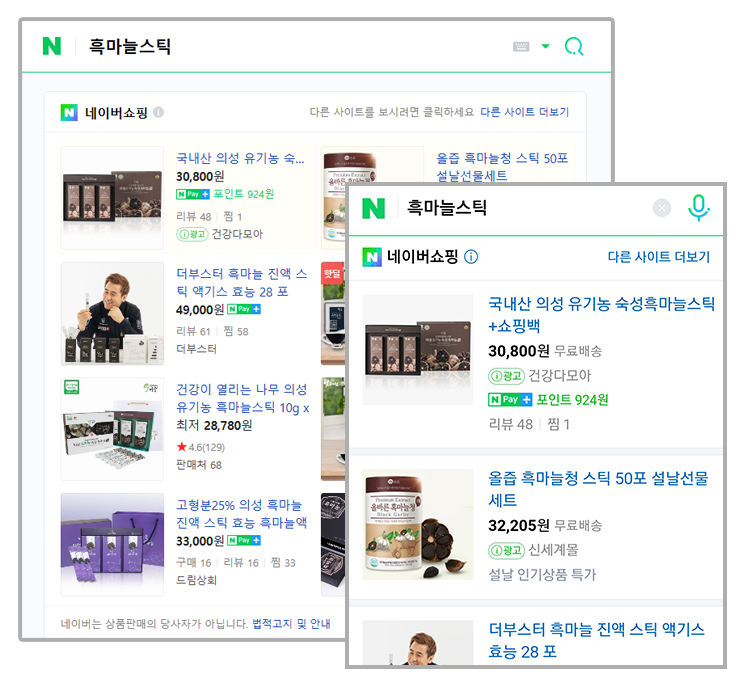This screenshot has width=740, height=688.
Task: Open the on-screen keyboard icon in desktop search bar
Action: [x=521, y=46]
